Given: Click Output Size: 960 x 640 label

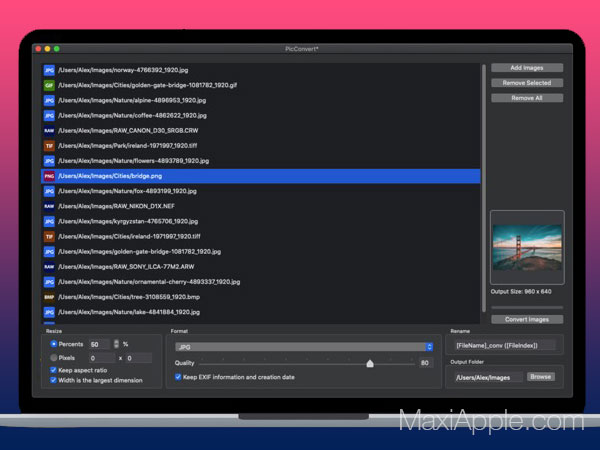Looking at the screenshot, I should pos(521,292).
